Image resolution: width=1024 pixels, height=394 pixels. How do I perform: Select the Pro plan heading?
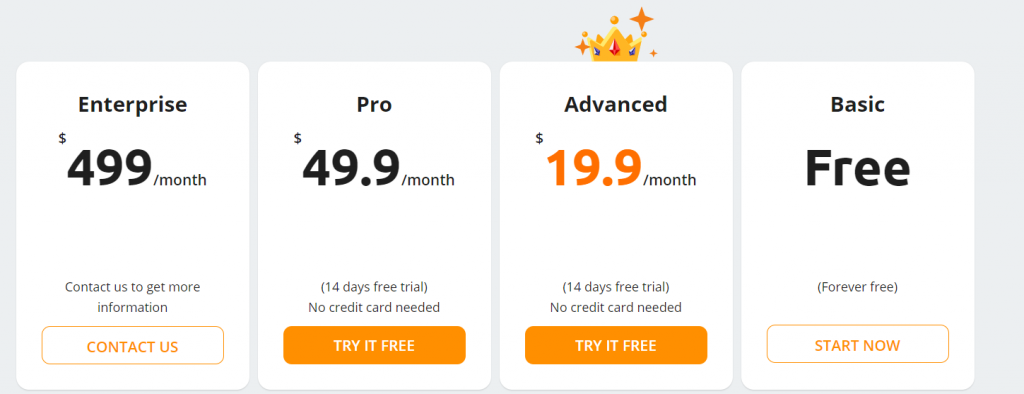pos(374,105)
